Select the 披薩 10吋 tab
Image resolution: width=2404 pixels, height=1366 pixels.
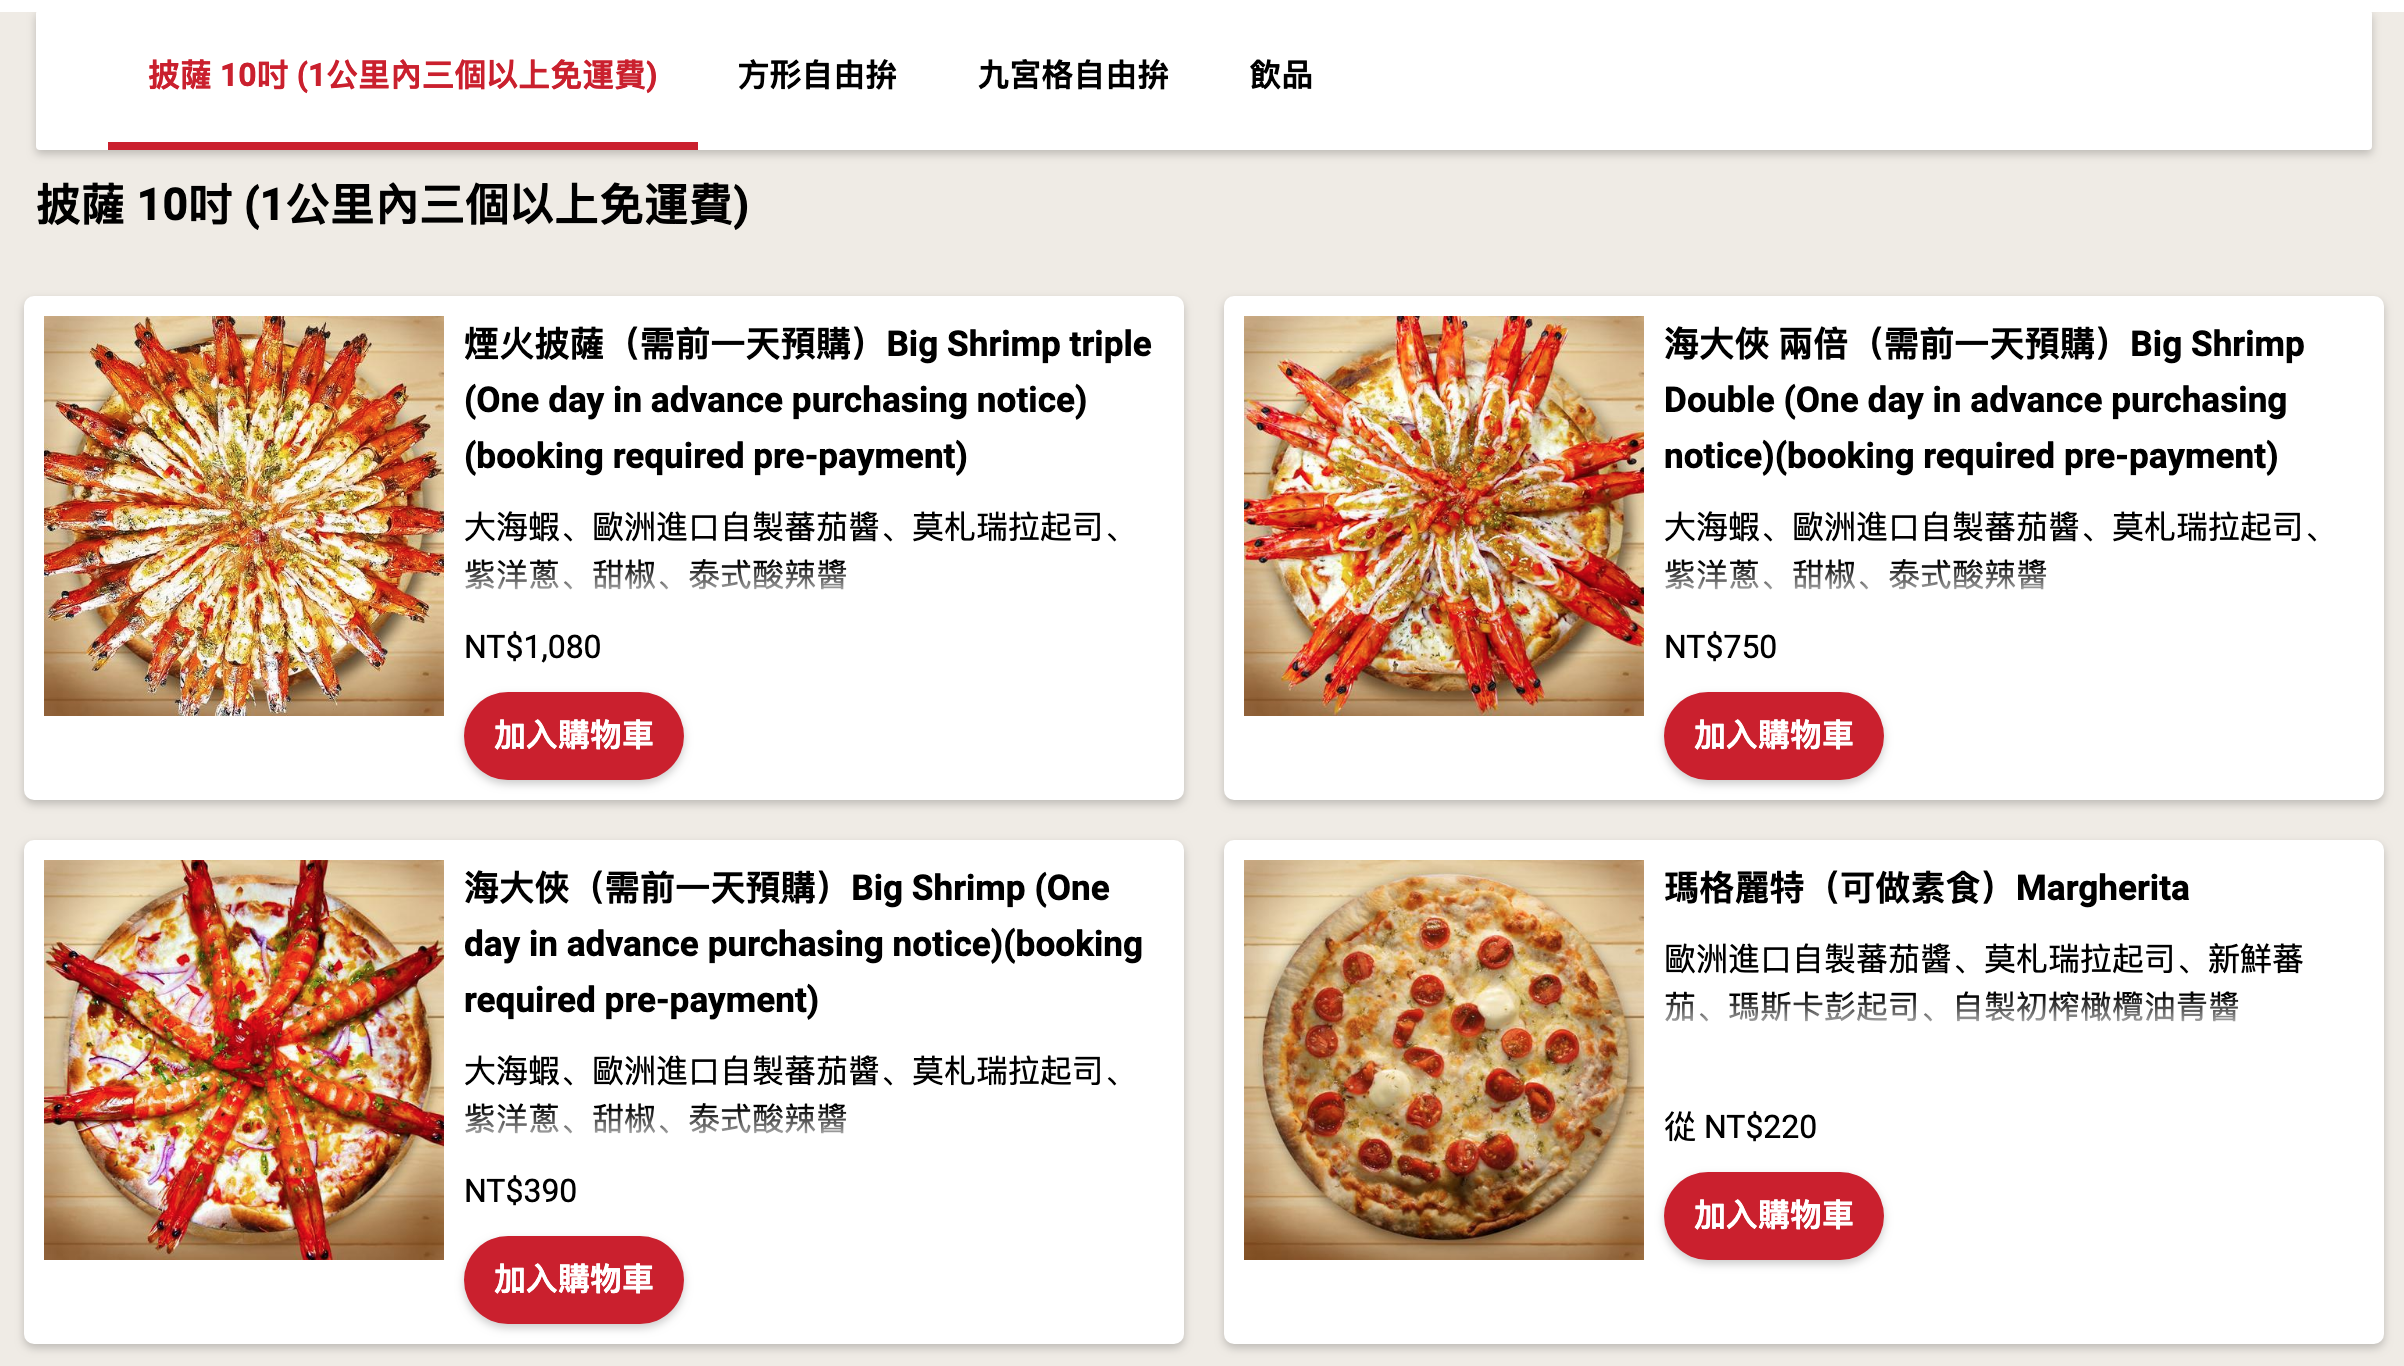[x=403, y=75]
